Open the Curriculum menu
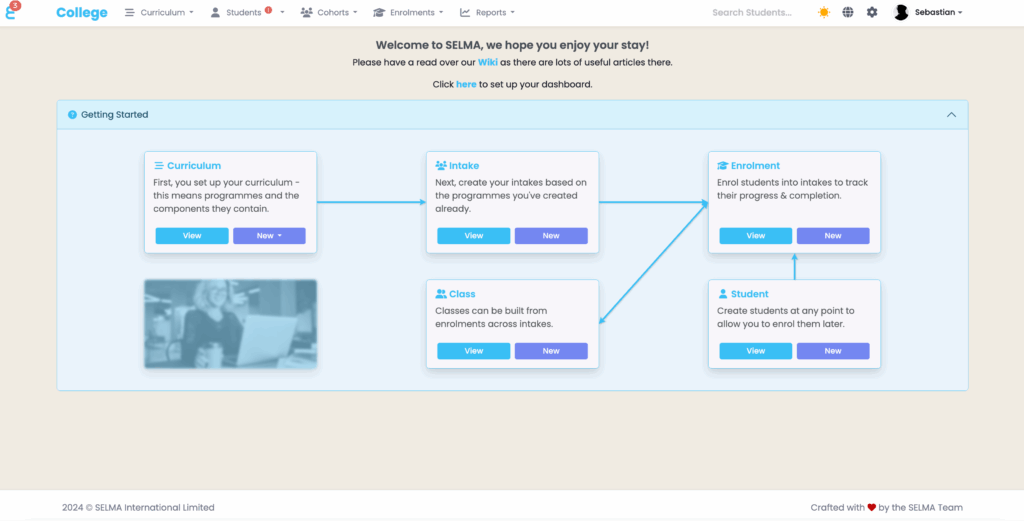This screenshot has width=1024, height=521. (x=159, y=12)
